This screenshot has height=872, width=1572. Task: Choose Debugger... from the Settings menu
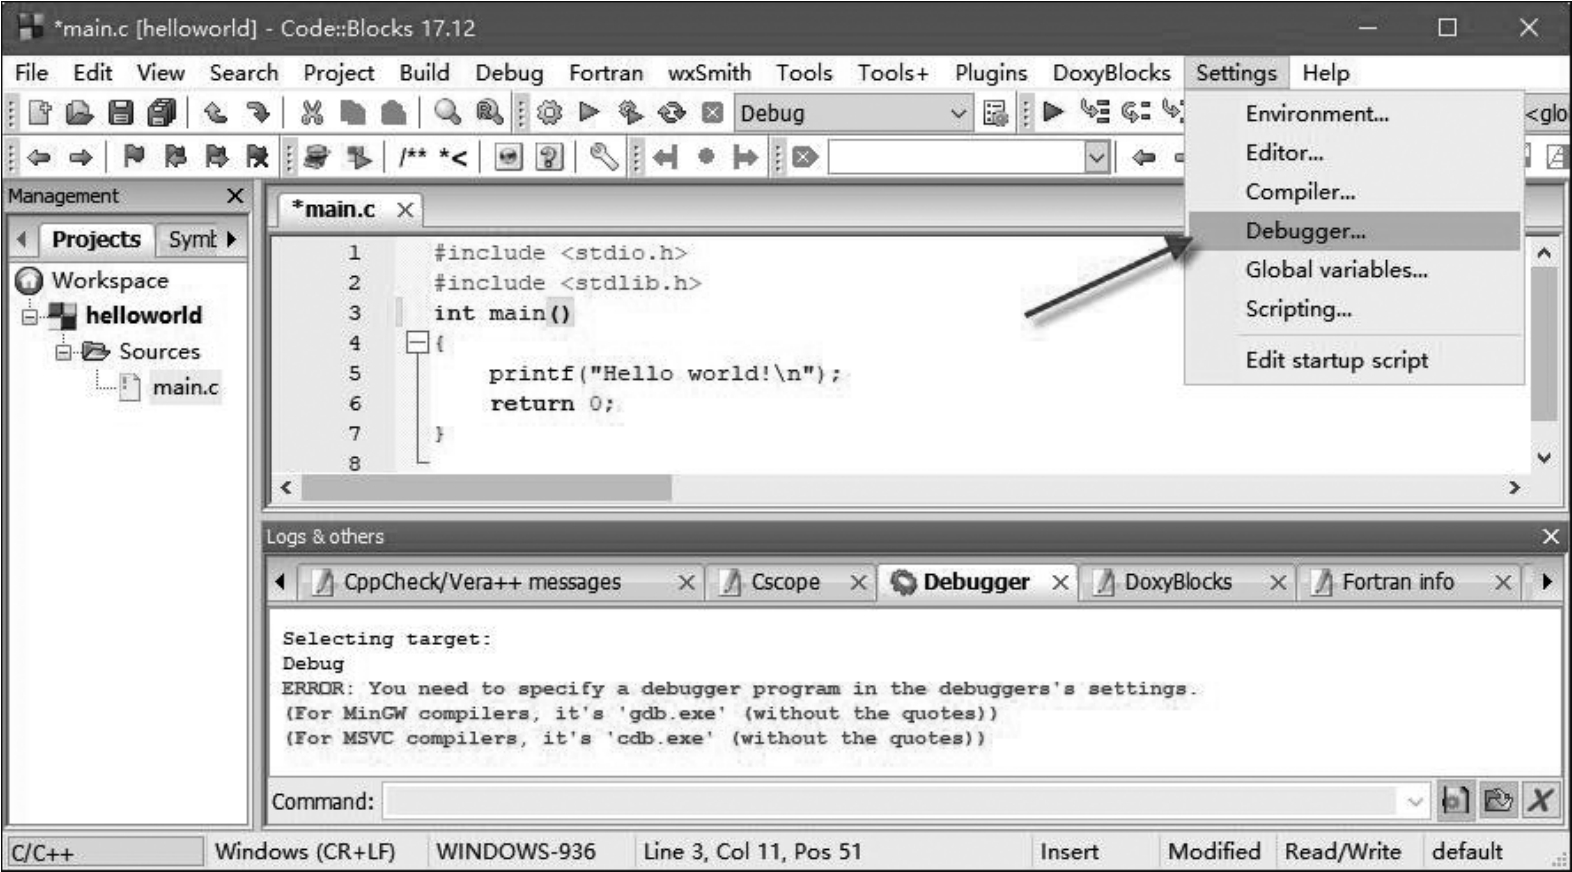click(1354, 231)
